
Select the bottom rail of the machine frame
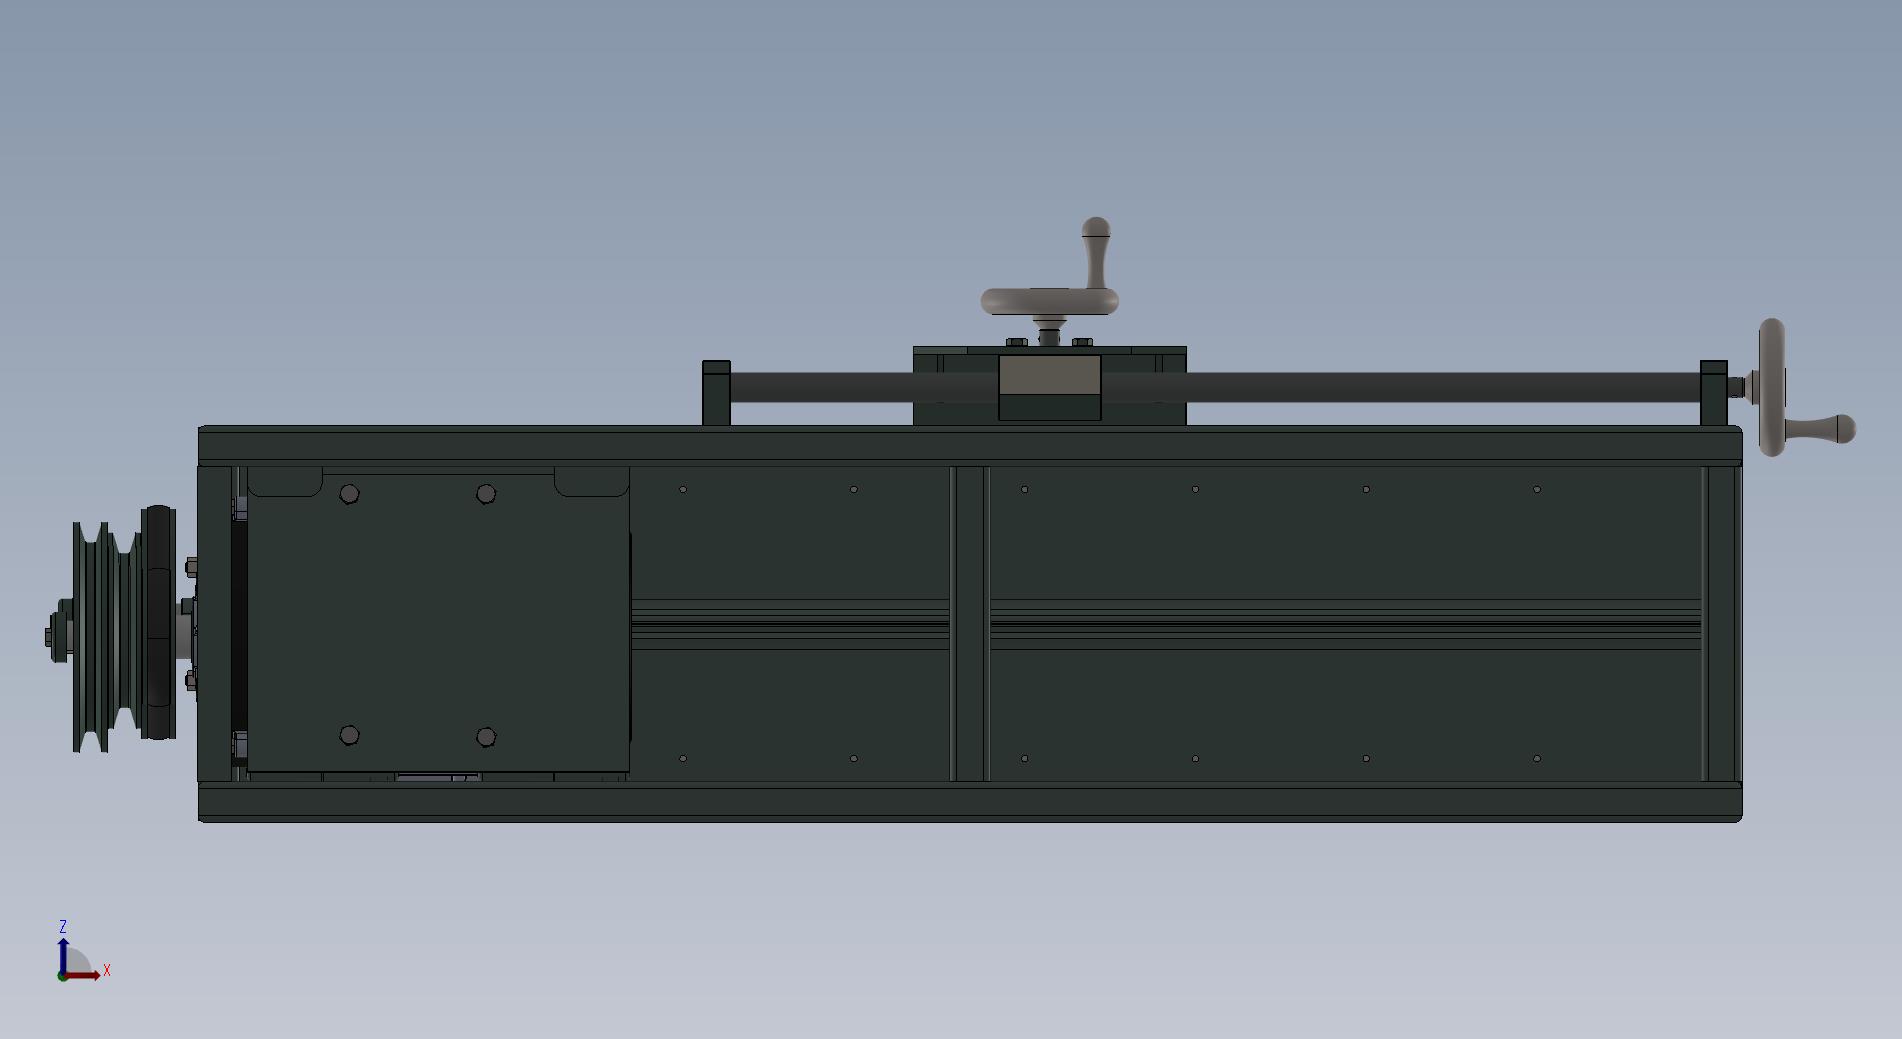(x=970, y=802)
